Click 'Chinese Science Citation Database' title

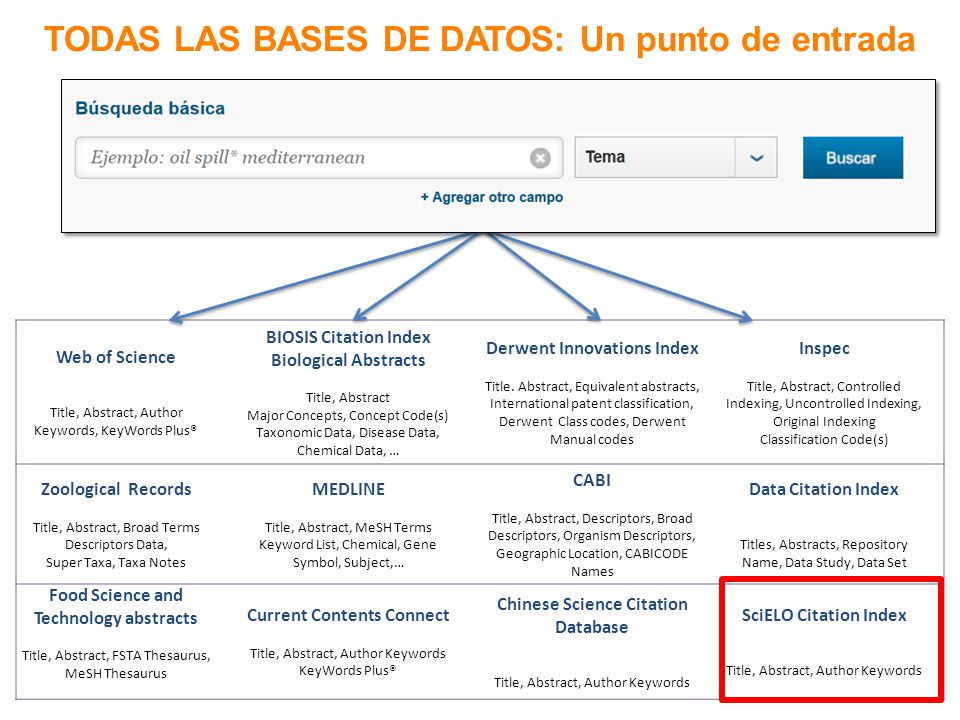592,615
